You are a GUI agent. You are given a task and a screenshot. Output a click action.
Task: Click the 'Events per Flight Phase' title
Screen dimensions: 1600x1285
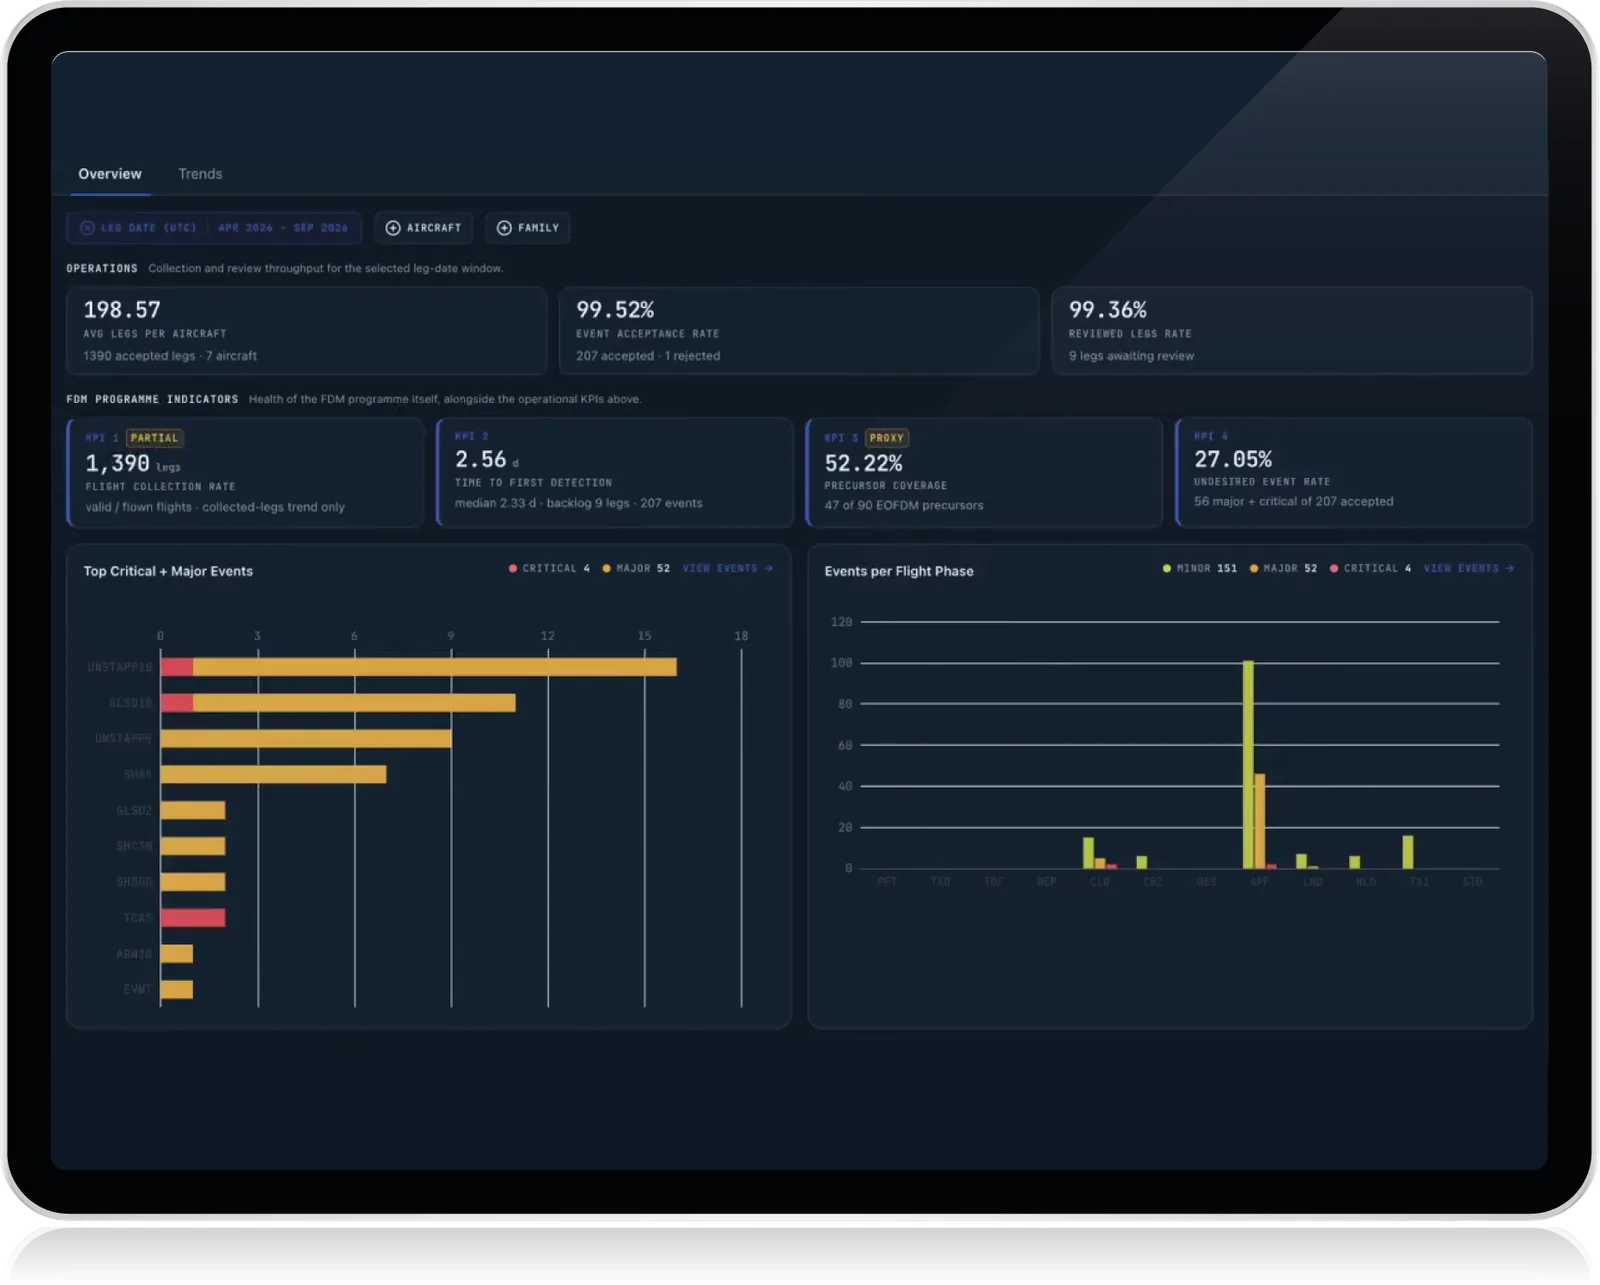(x=899, y=571)
